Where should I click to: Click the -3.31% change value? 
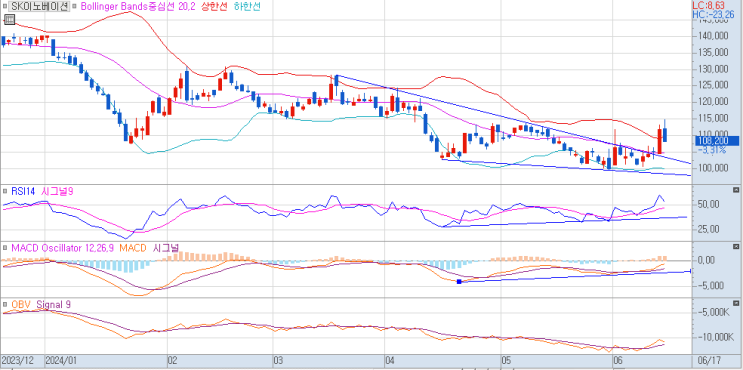[713, 150]
